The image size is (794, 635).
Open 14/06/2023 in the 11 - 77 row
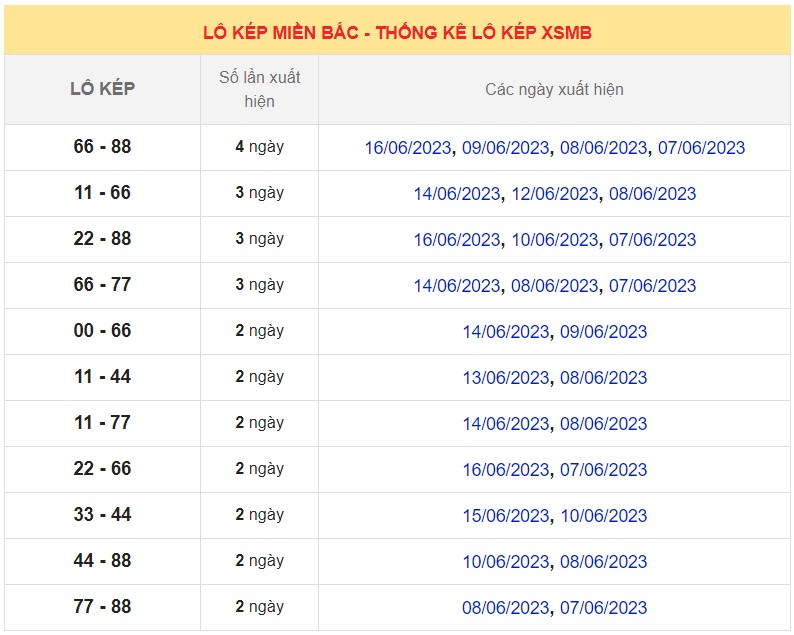click(506, 424)
